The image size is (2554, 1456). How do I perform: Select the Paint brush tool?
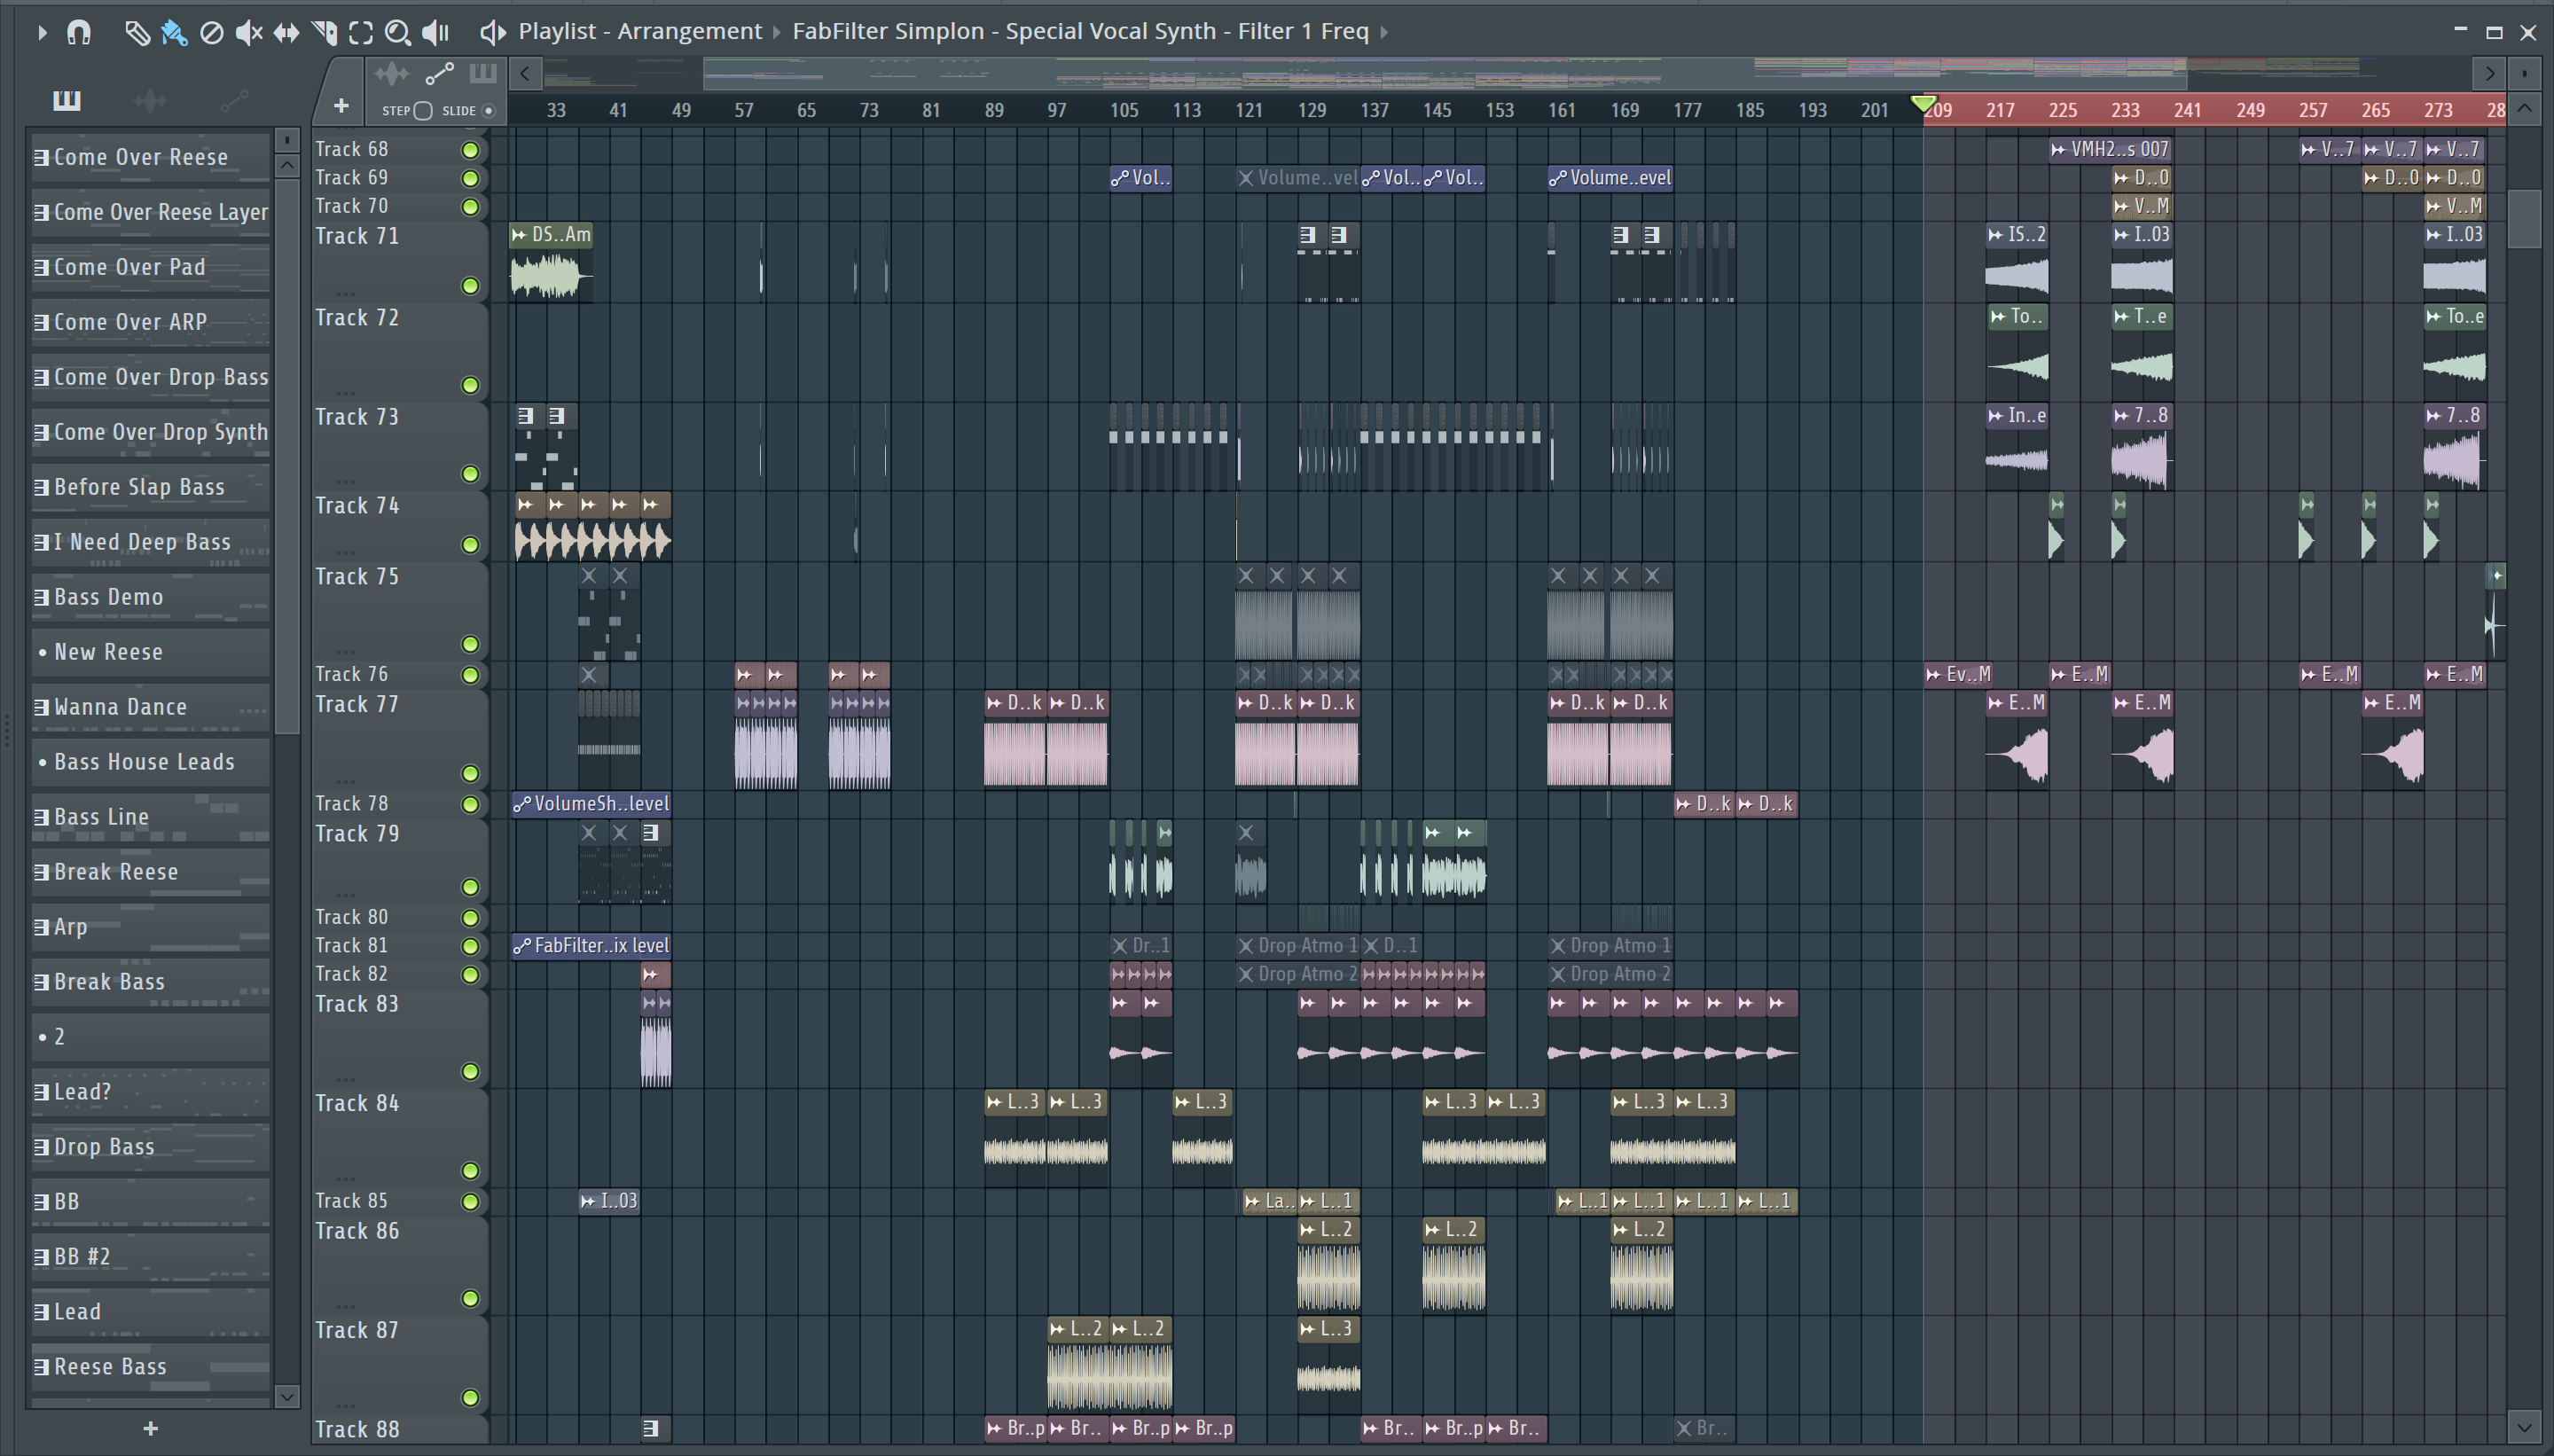(x=174, y=32)
